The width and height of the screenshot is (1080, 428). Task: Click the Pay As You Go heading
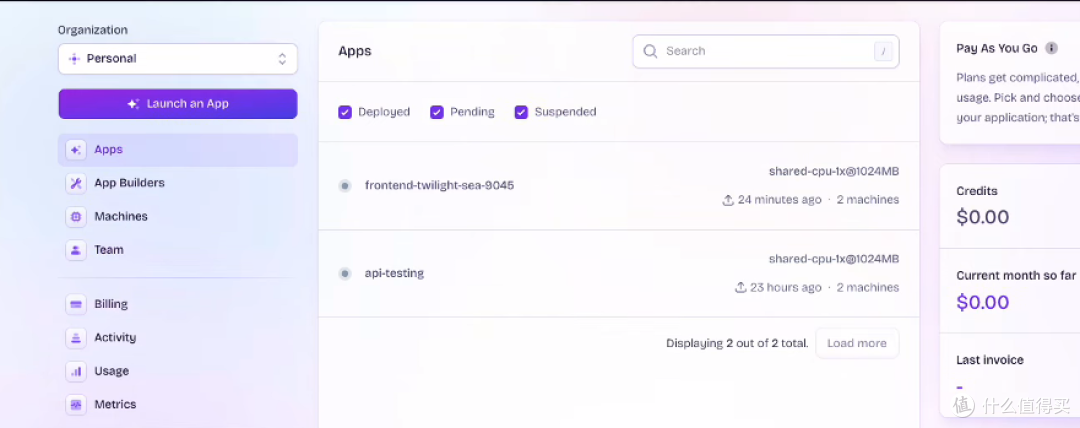[x=997, y=48]
